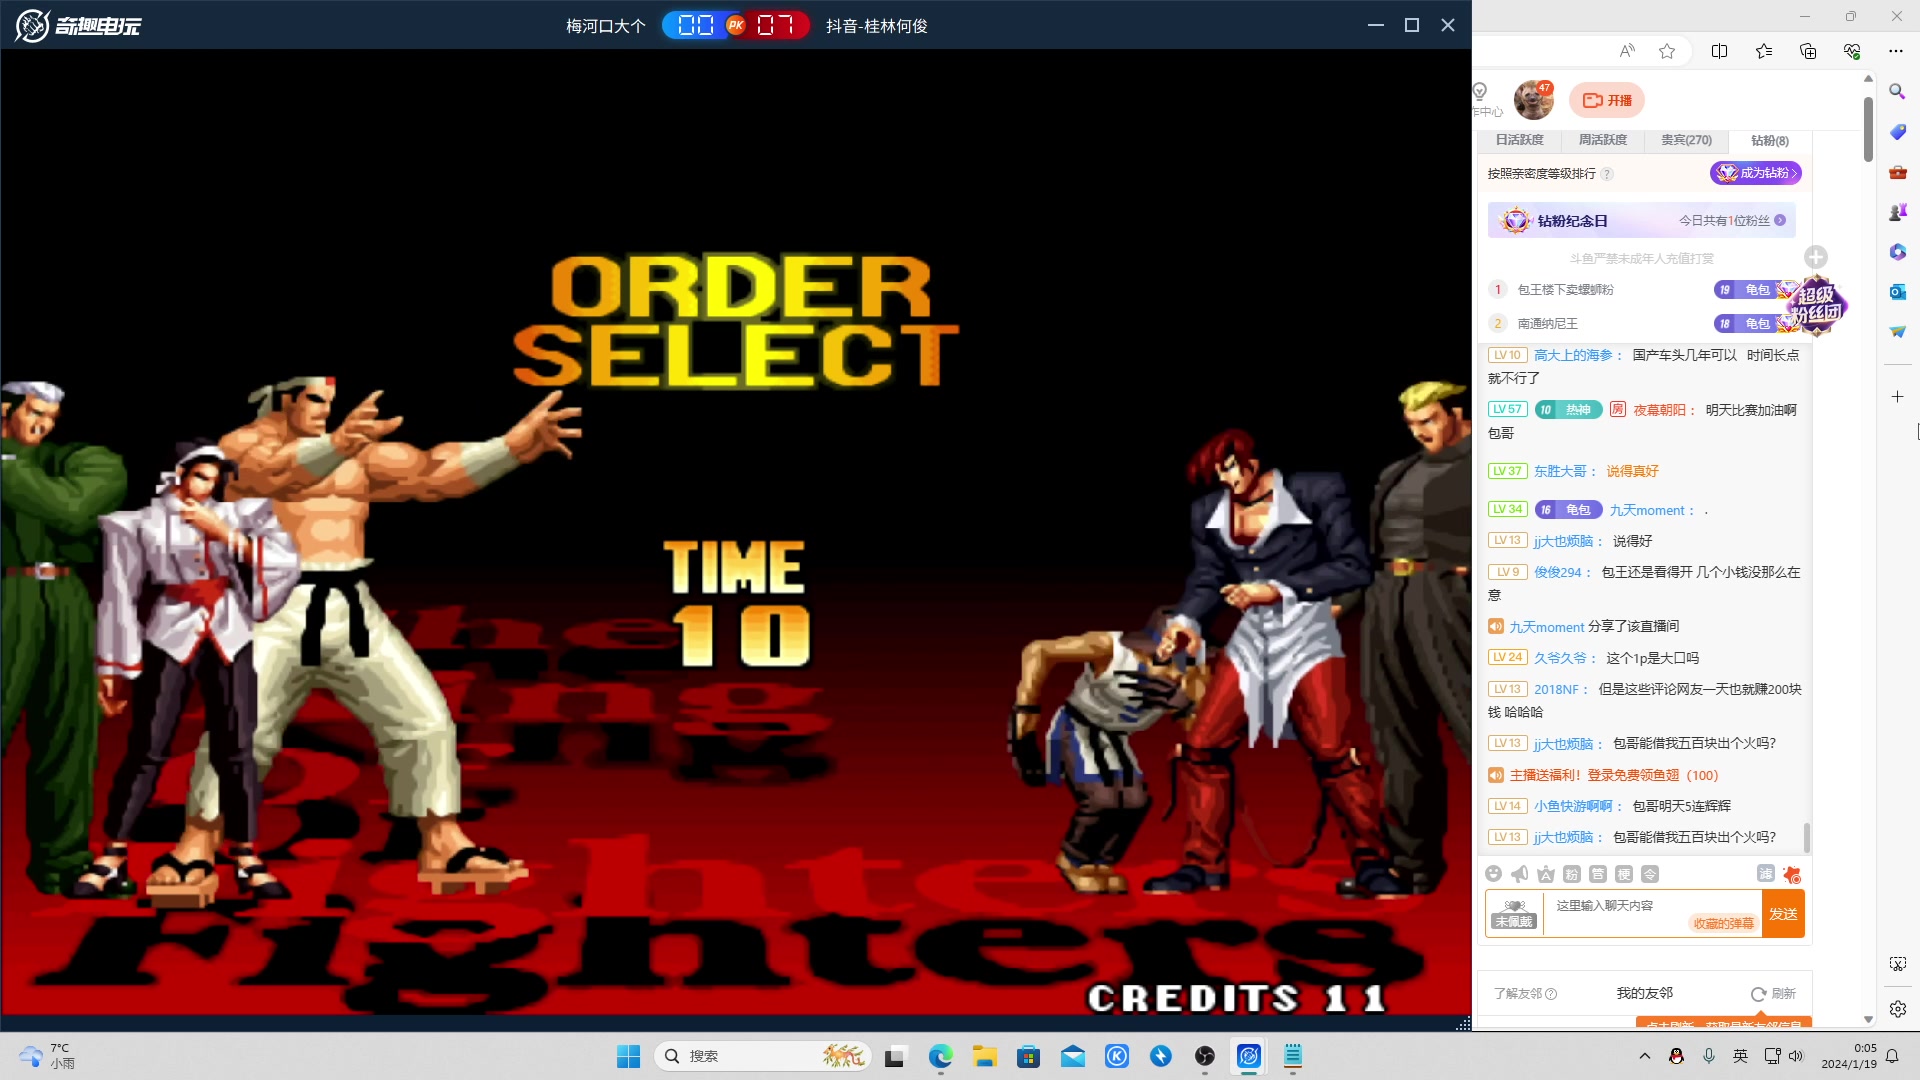Open the Edge sidebar Outlook icon

pos(1897,292)
